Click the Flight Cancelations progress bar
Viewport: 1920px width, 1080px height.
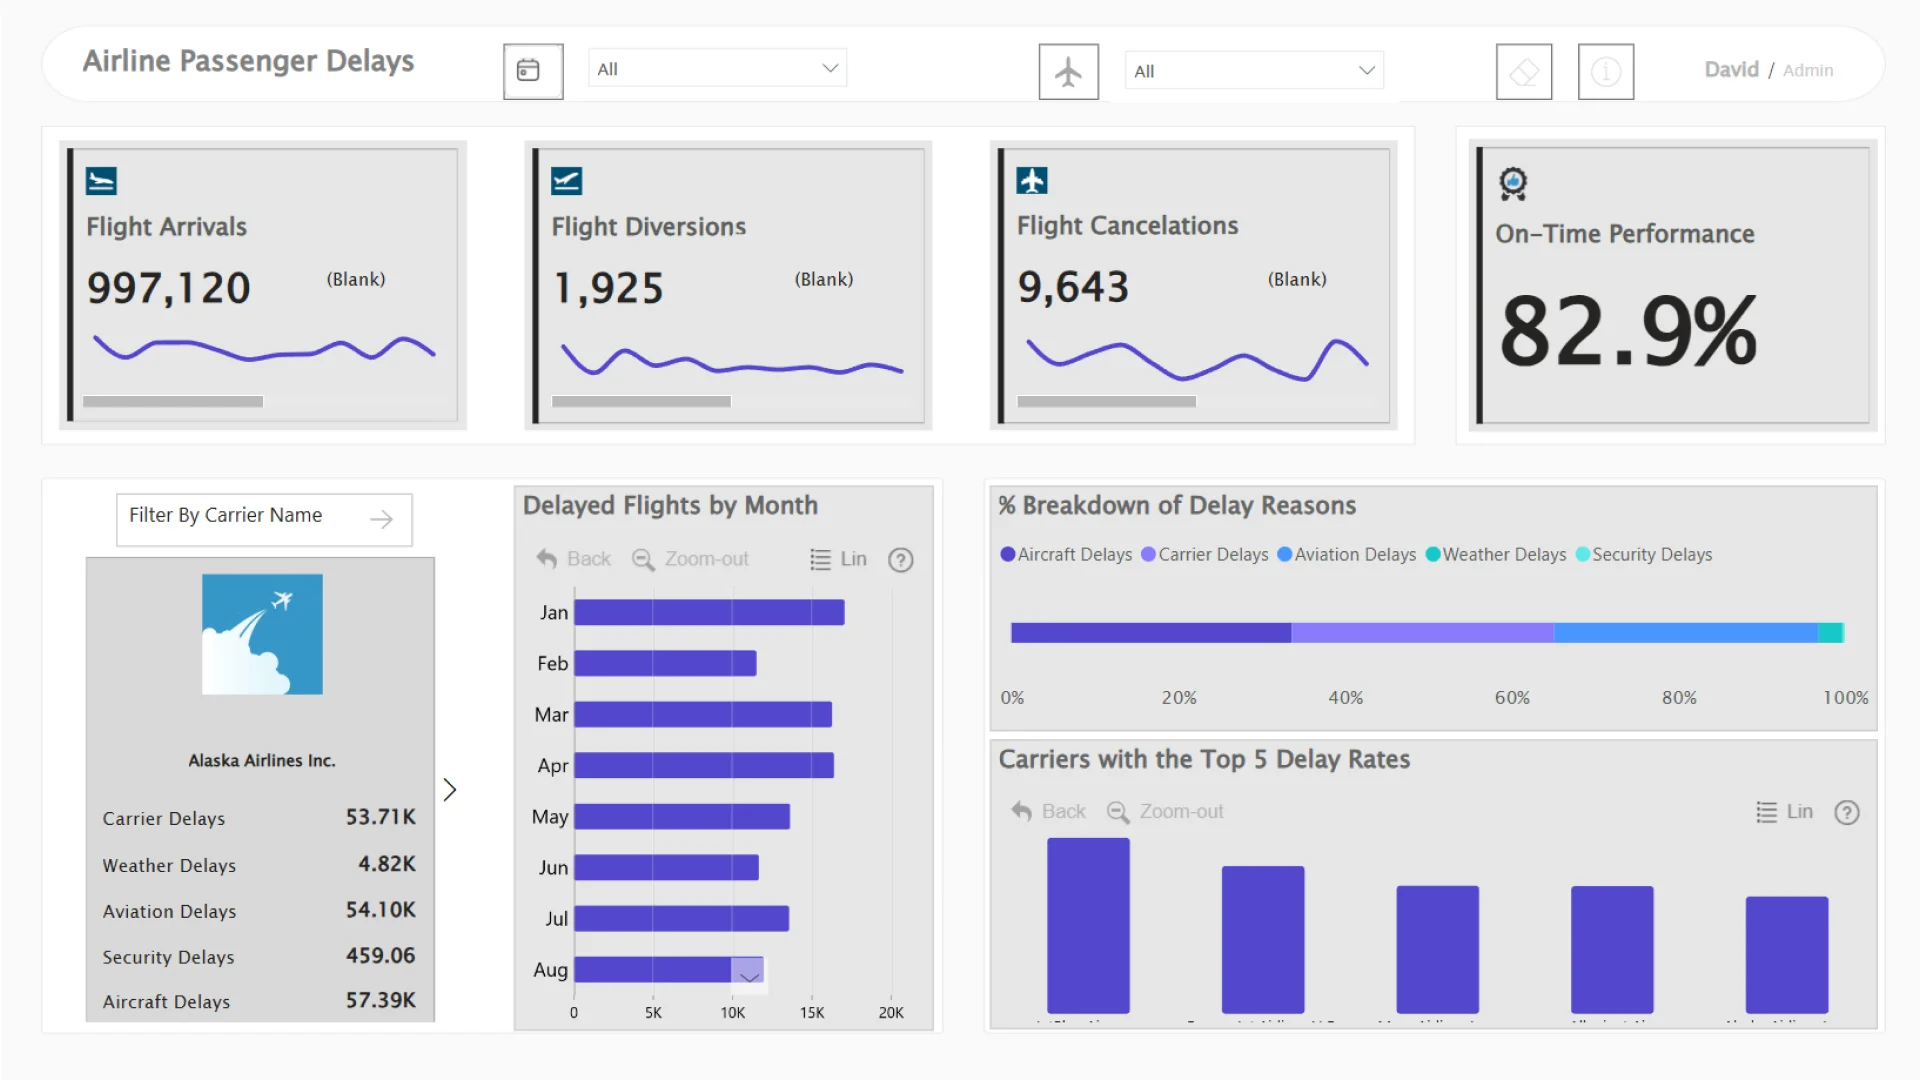[x=1106, y=401]
